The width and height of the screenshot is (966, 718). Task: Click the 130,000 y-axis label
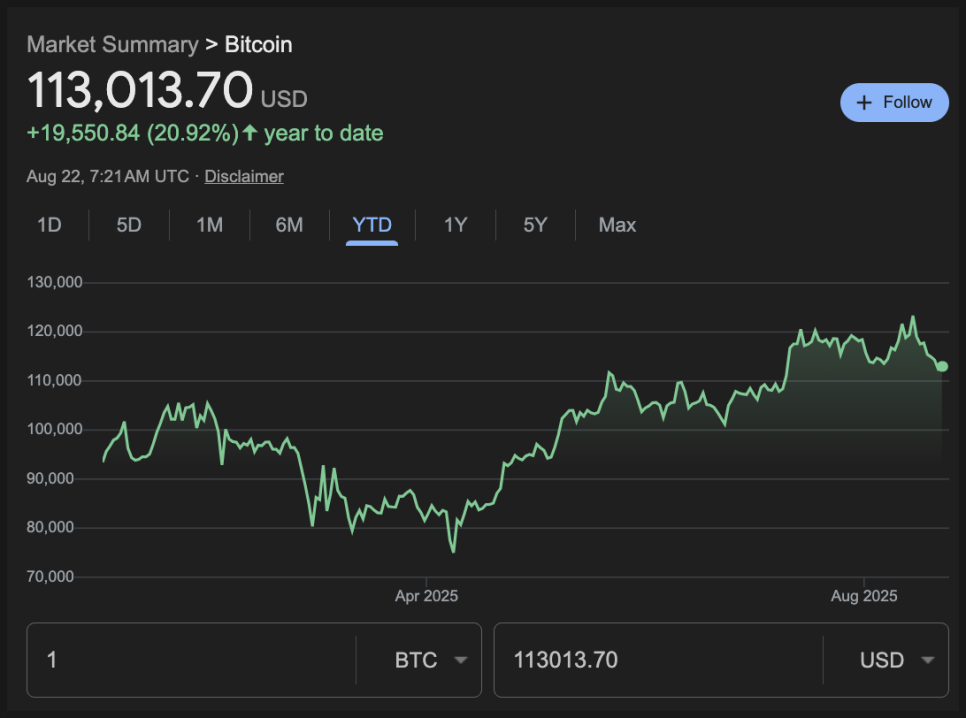coord(54,282)
